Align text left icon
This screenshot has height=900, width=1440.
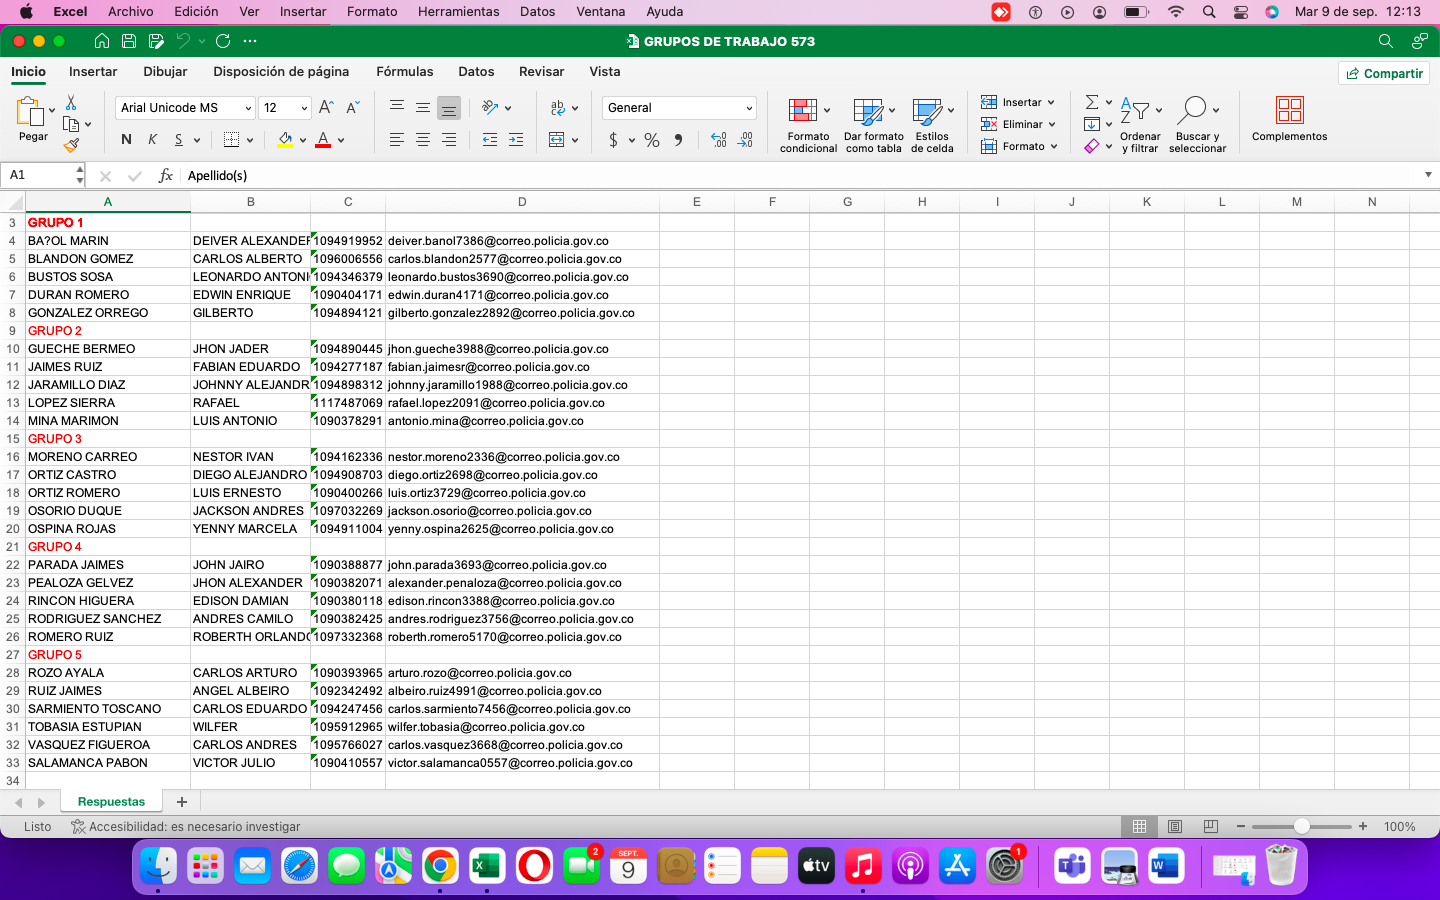(397, 140)
